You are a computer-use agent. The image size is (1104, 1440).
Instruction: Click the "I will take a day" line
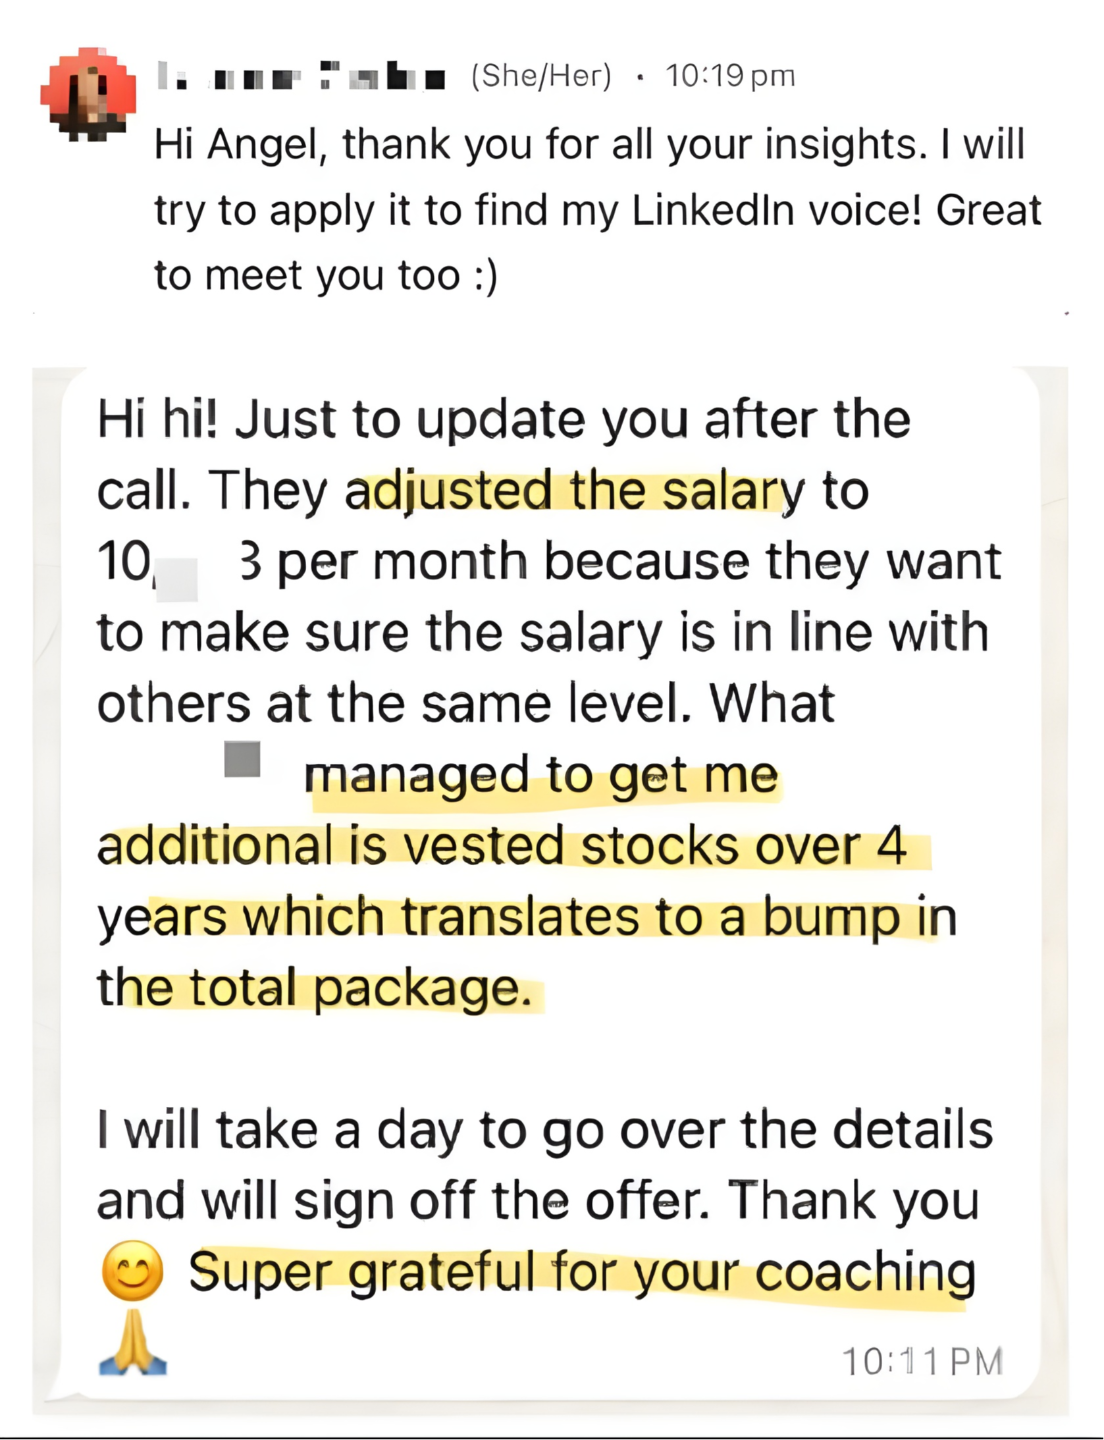[x=544, y=1130]
